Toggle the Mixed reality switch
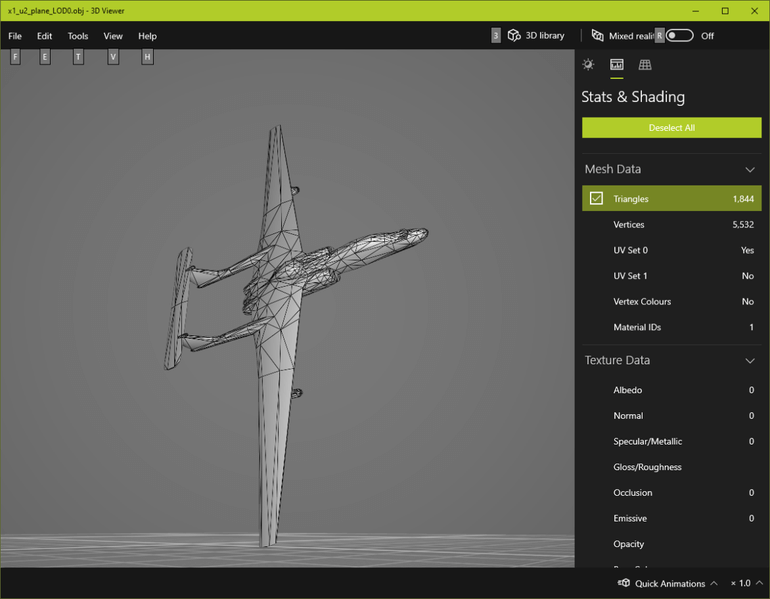 tap(680, 35)
